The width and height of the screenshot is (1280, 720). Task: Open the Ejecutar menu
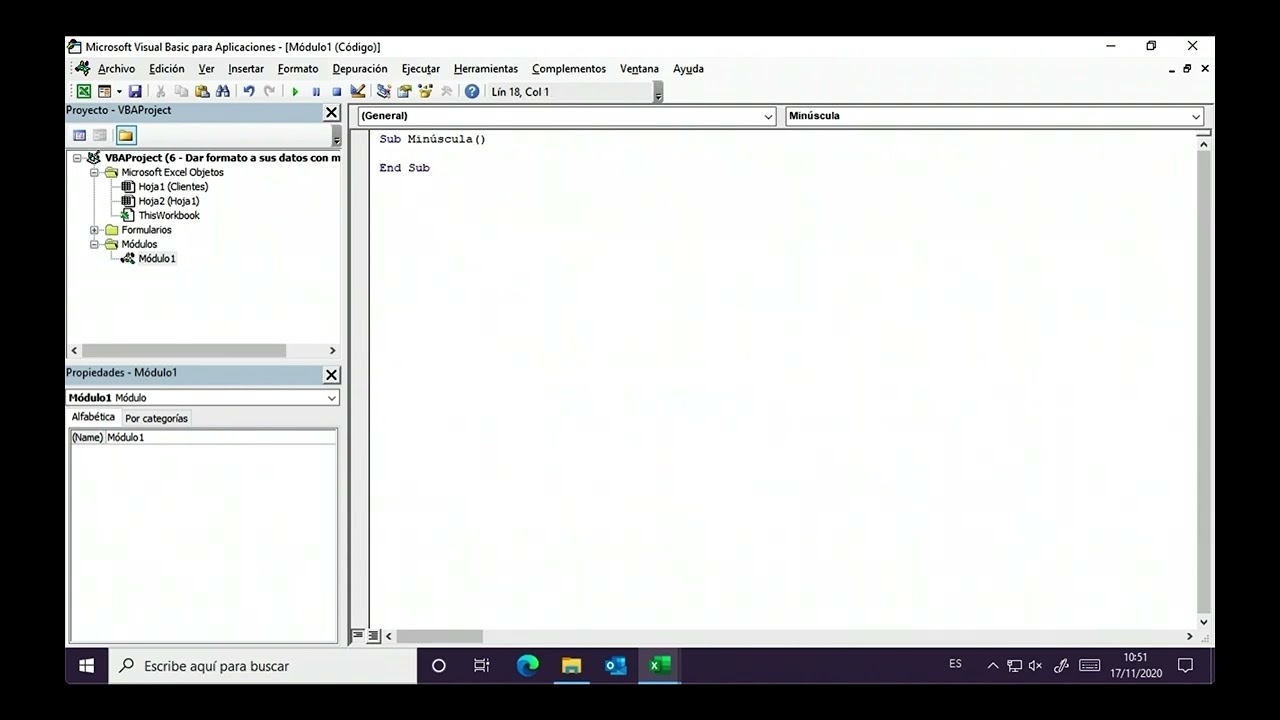pyautogui.click(x=421, y=69)
